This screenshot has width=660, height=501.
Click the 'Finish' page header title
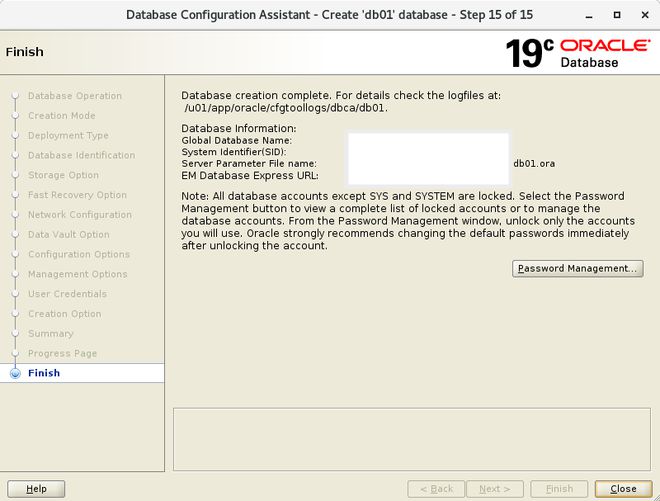pyautogui.click(x=24, y=52)
